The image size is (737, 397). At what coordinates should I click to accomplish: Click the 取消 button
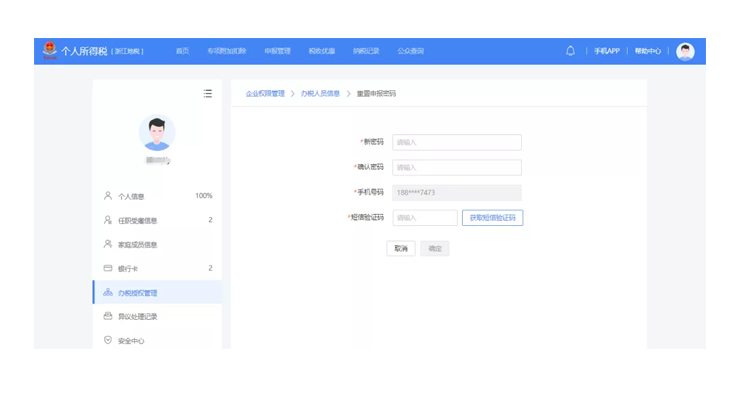[x=401, y=249]
